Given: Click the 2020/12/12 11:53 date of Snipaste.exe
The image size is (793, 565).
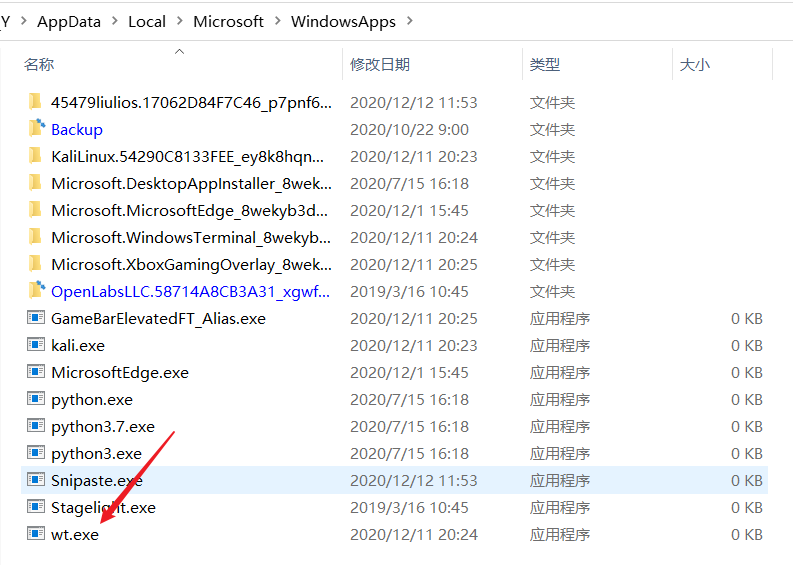Looking at the screenshot, I should point(414,481).
